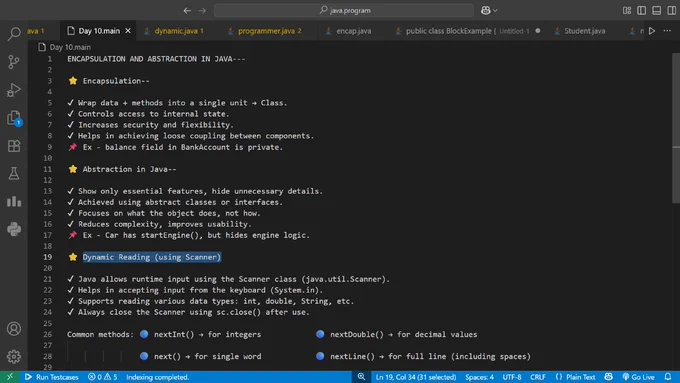Open notifications bell

click(x=668, y=377)
